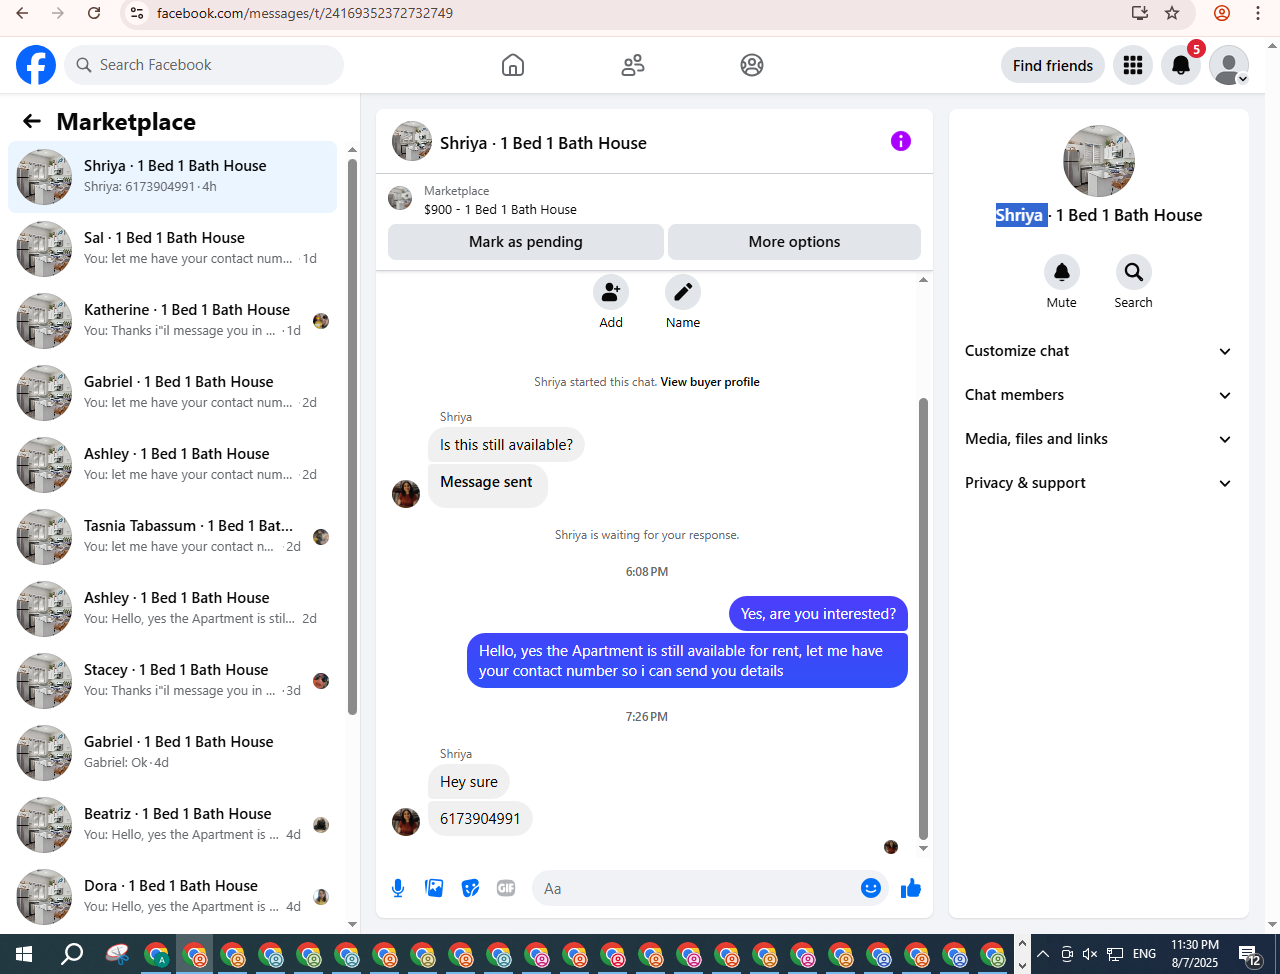The height and width of the screenshot is (974, 1280).
Task: Click Yes, are you interested? message
Action: pyautogui.click(x=818, y=614)
